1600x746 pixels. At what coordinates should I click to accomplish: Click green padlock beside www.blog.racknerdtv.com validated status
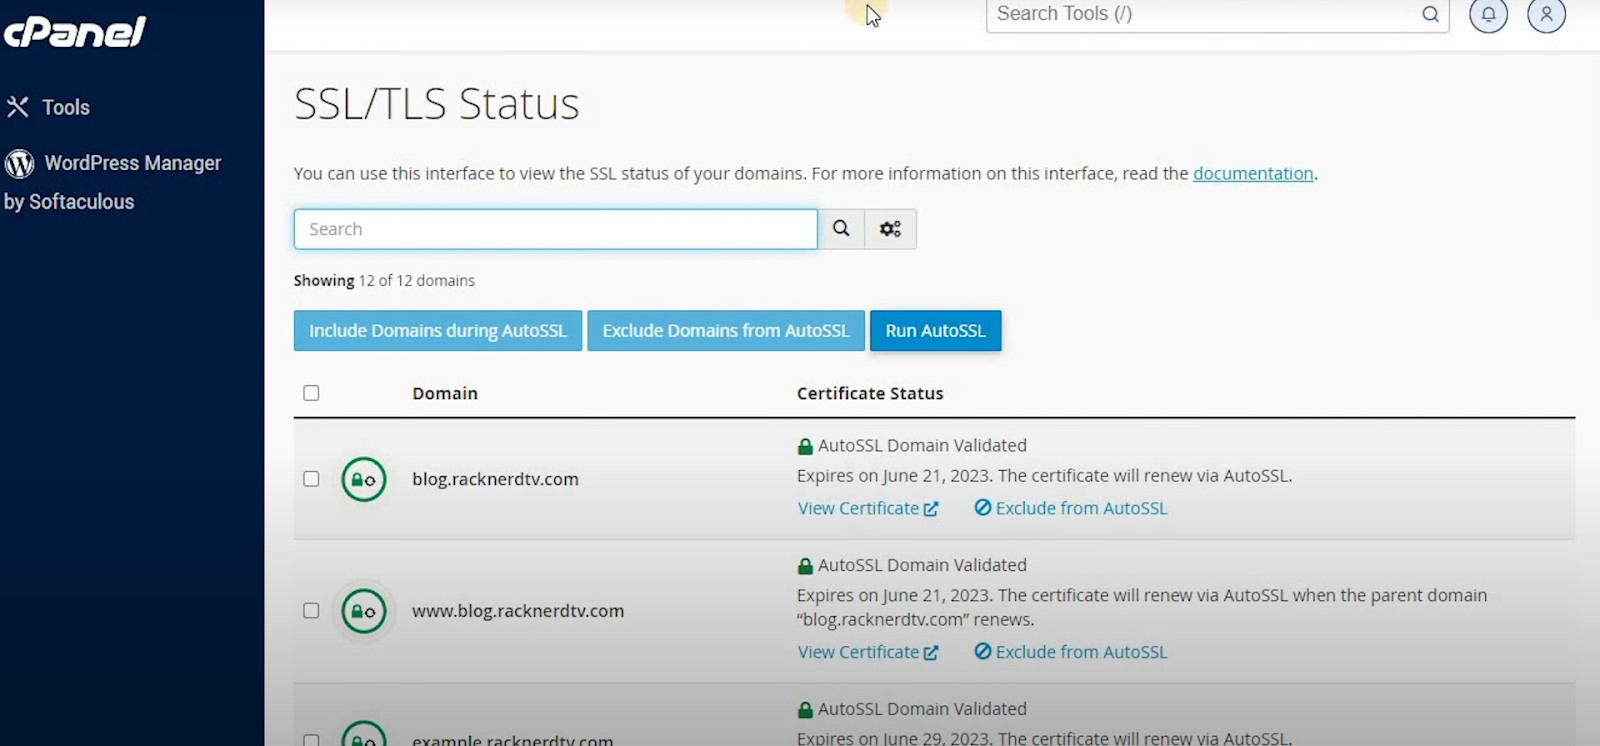pyautogui.click(x=805, y=566)
